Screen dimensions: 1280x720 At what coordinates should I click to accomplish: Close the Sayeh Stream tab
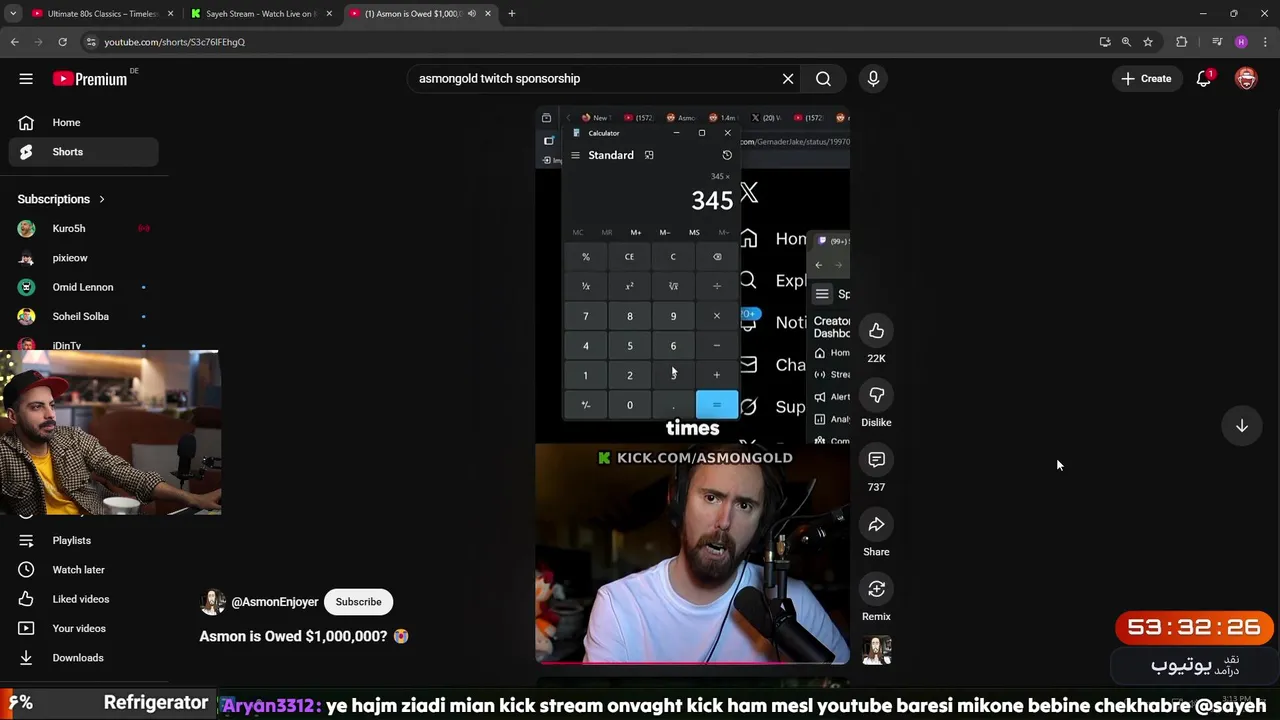[329, 14]
